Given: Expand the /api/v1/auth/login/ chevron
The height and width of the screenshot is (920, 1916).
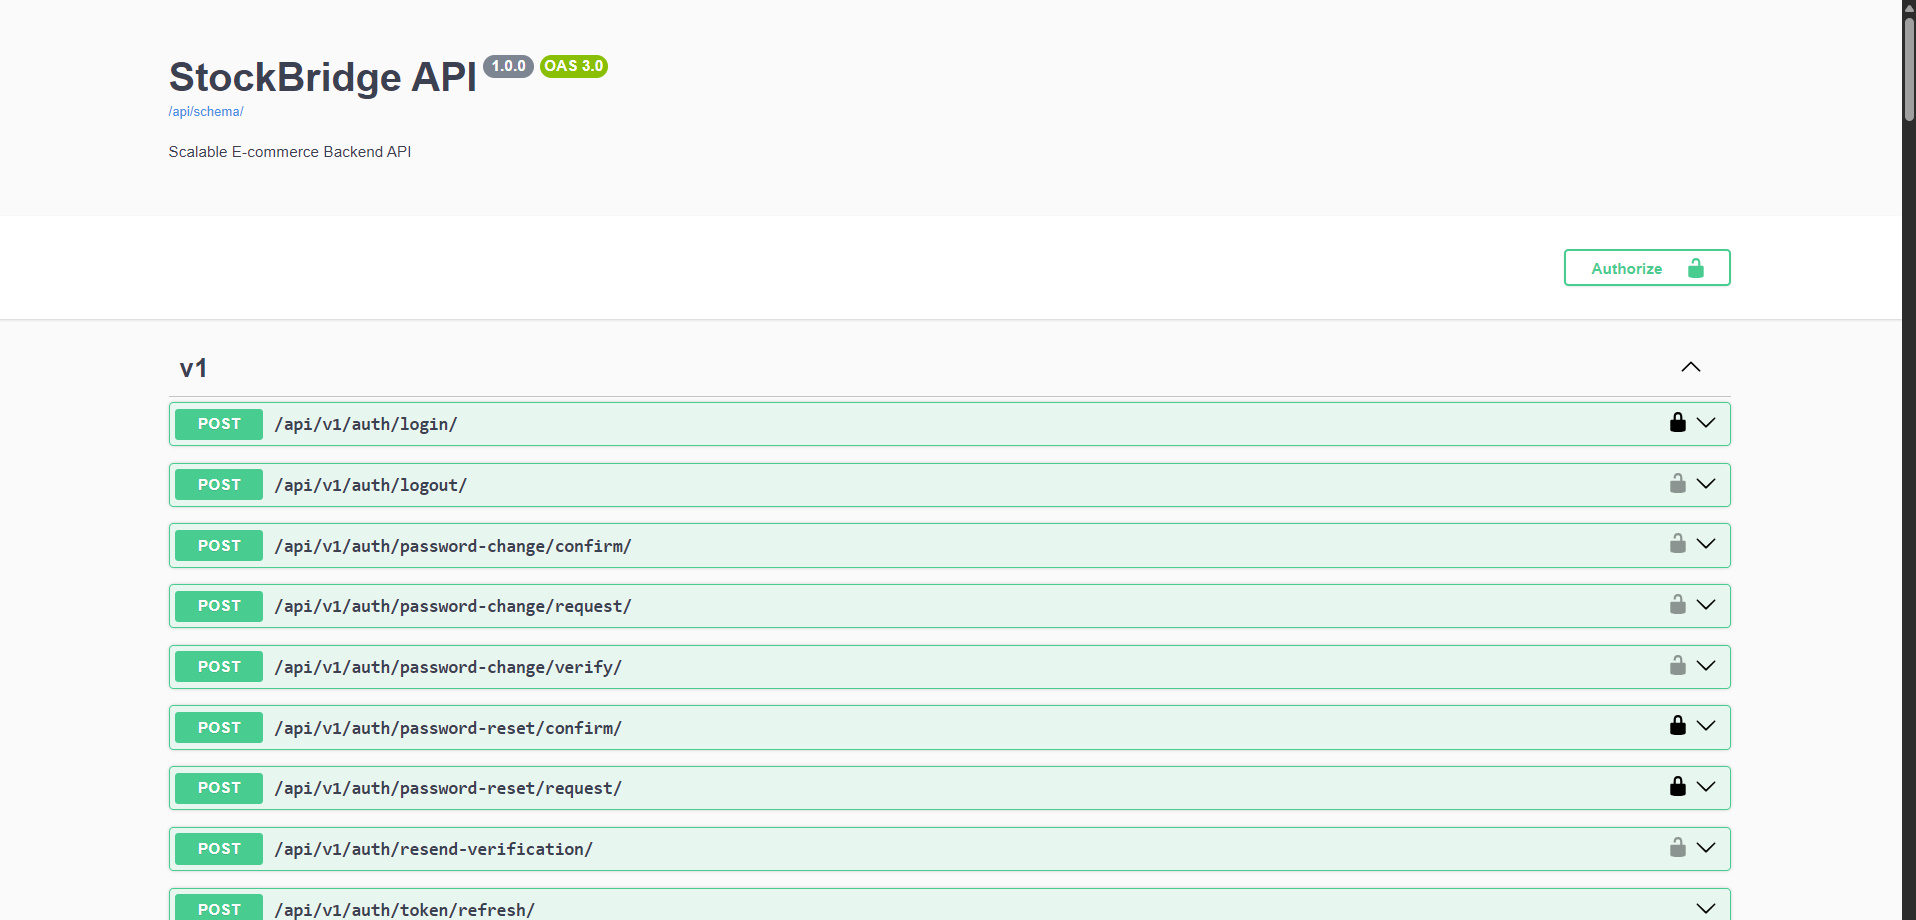Looking at the screenshot, I should [1706, 422].
